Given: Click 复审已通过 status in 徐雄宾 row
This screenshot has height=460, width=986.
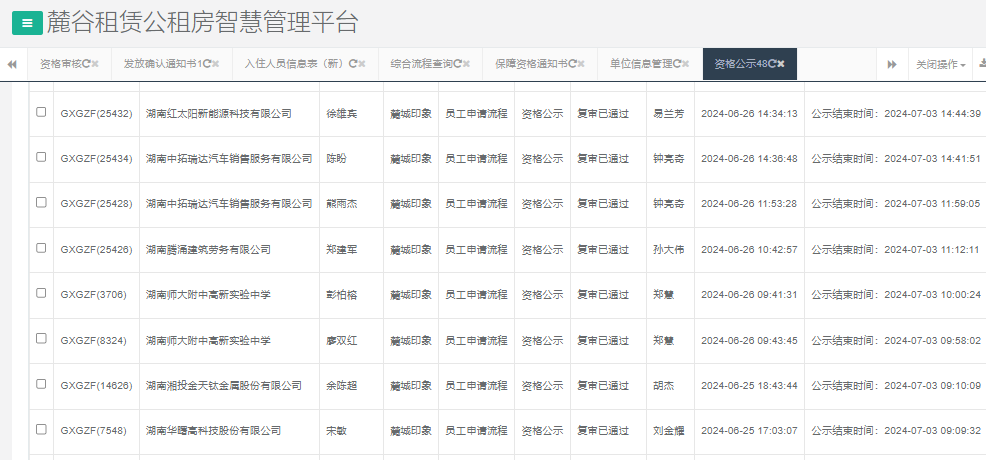Looking at the screenshot, I should (603, 114).
